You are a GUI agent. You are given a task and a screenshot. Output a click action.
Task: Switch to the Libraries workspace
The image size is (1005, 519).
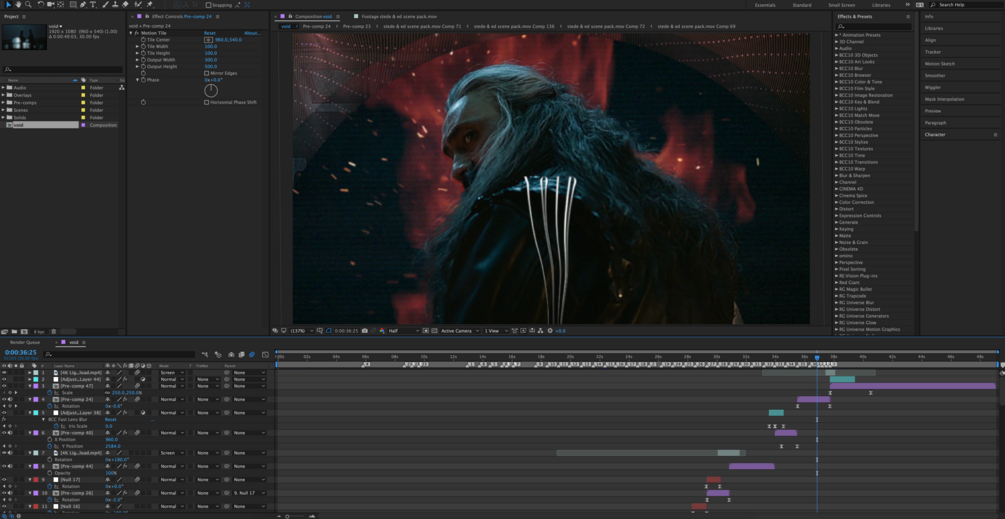tap(881, 4)
